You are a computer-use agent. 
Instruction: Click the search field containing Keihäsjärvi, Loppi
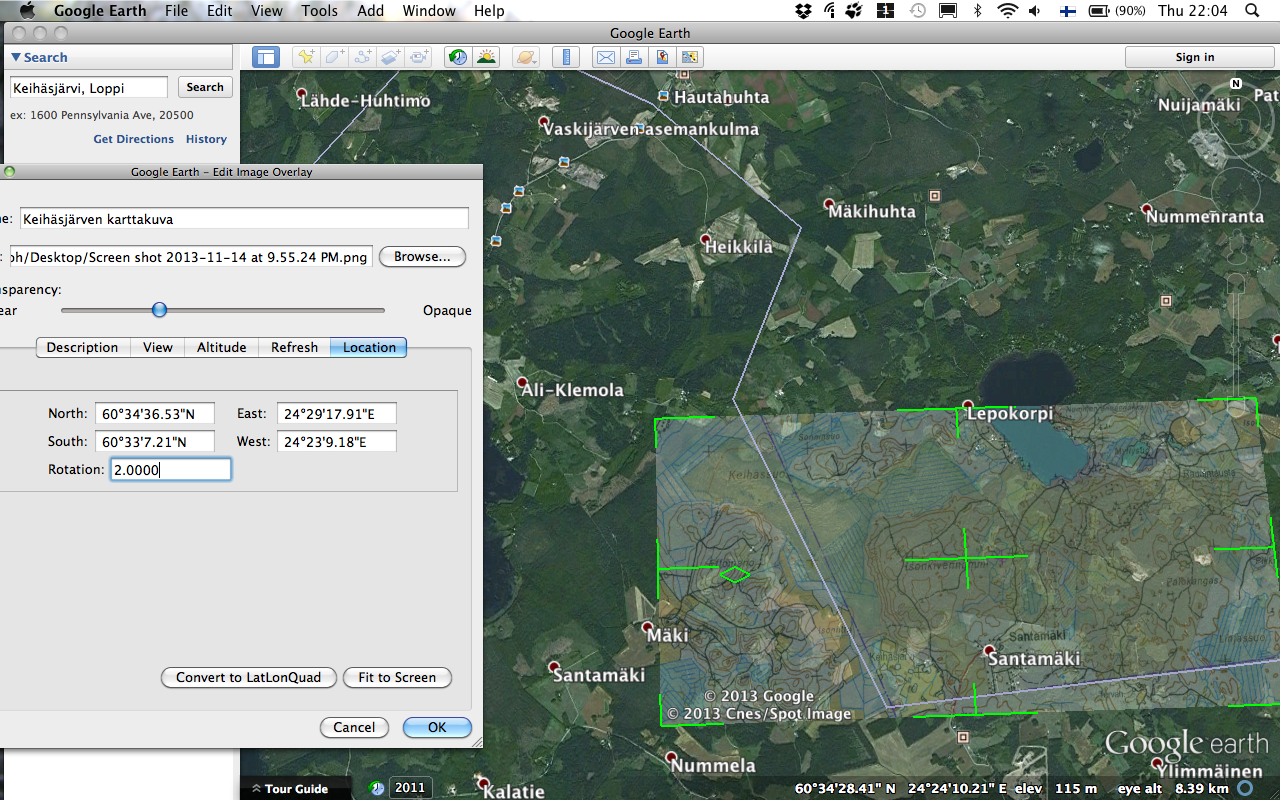tap(89, 88)
